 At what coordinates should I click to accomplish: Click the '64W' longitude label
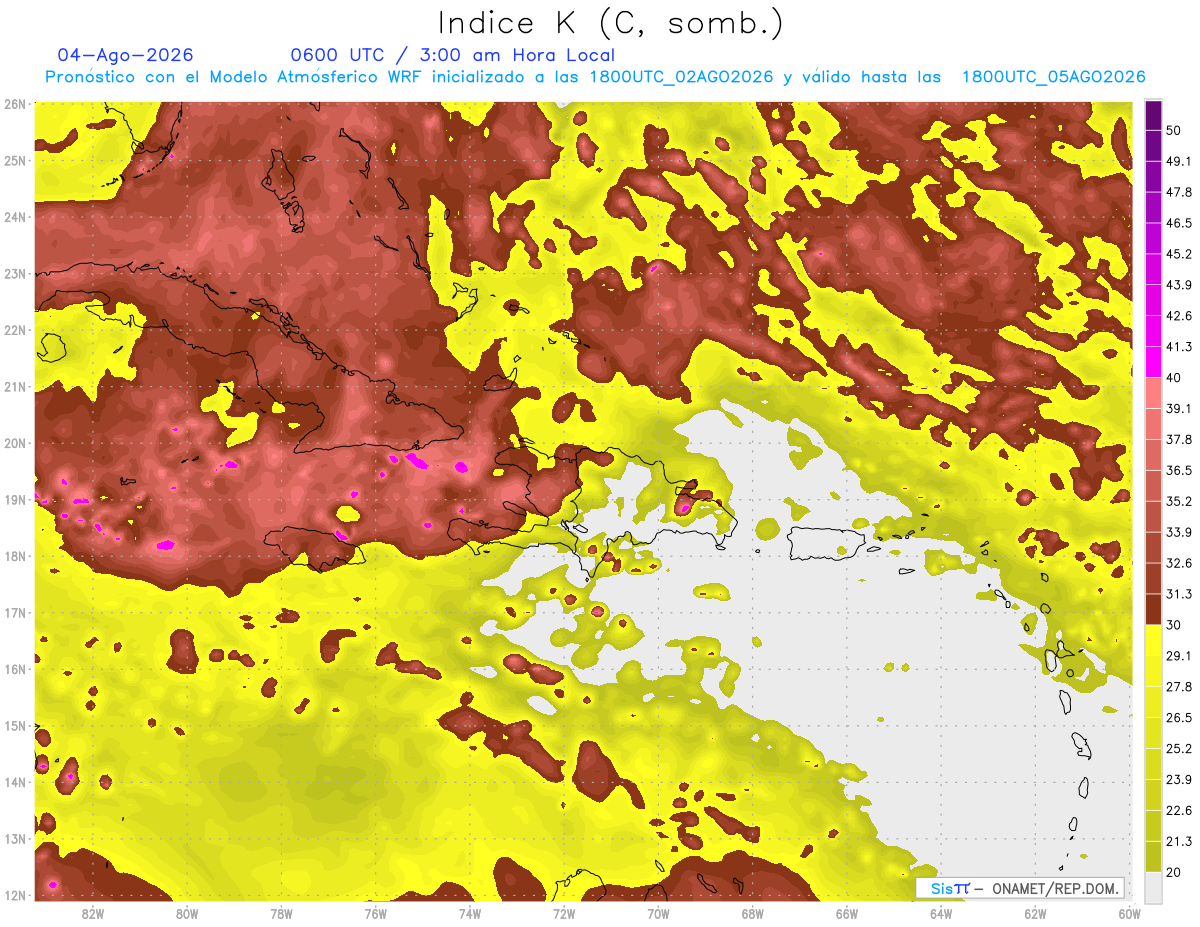(941, 914)
